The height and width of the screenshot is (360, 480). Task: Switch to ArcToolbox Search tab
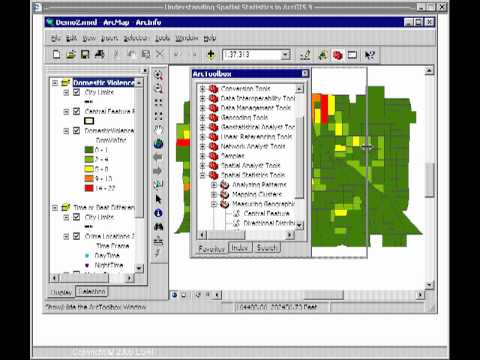pyautogui.click(x=267, y=248)
